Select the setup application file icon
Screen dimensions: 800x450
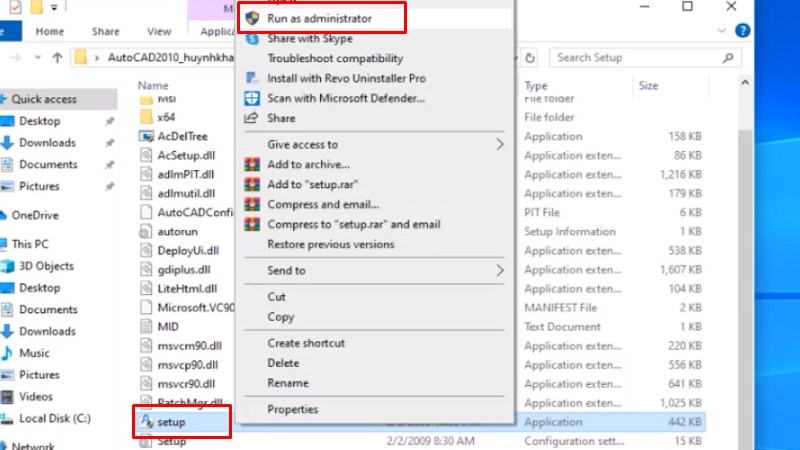(x=146, y=422)
